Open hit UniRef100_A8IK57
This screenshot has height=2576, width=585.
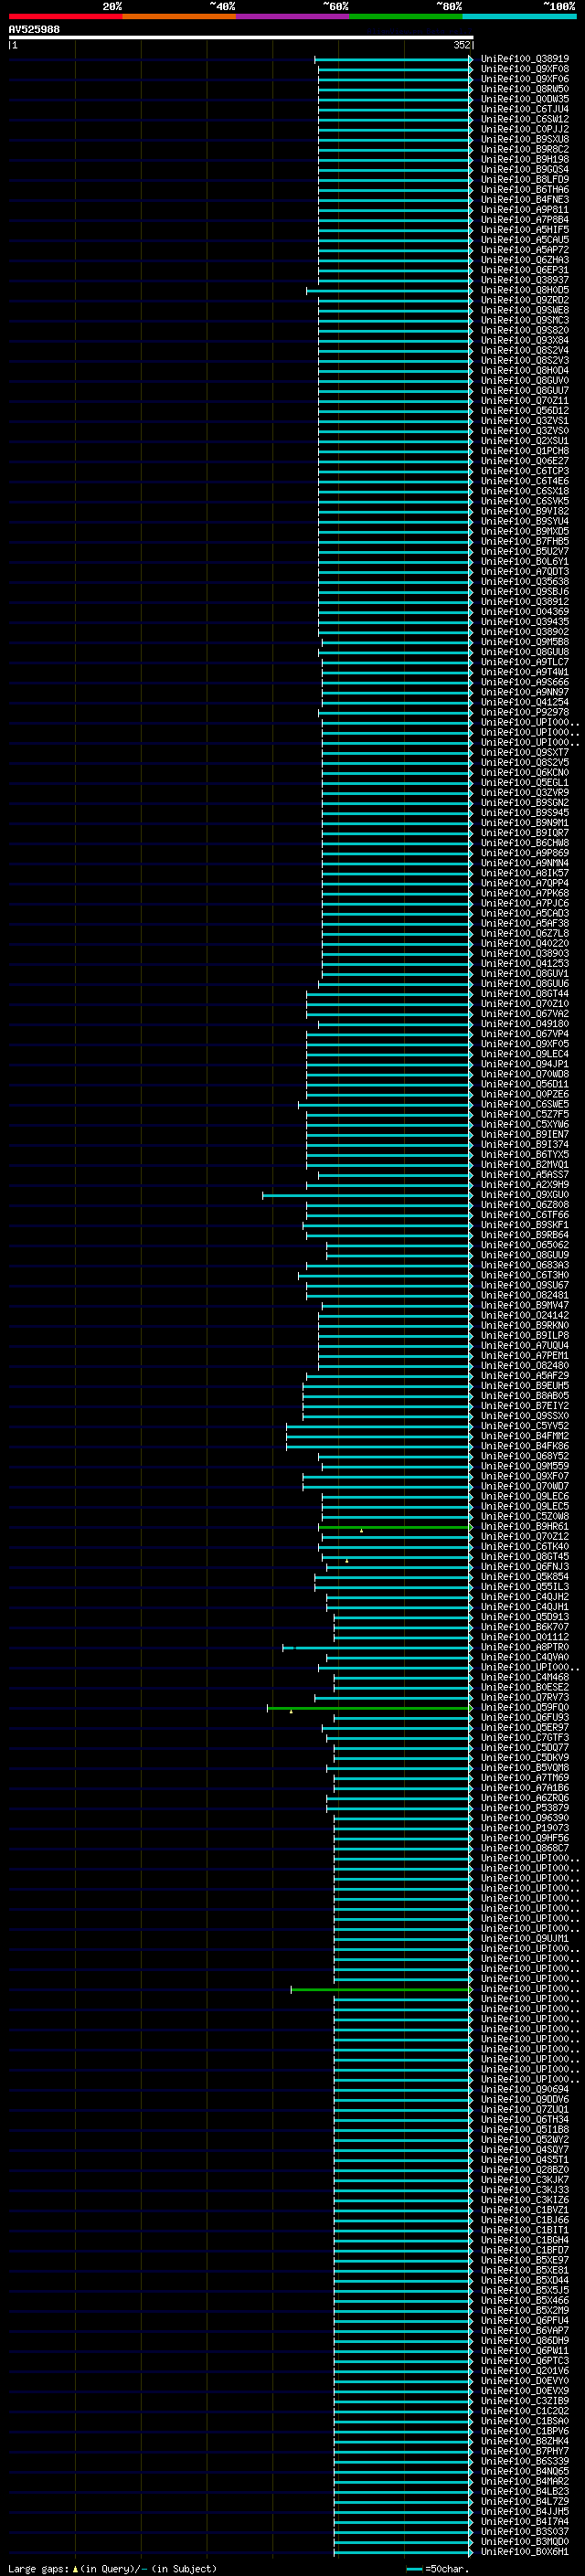coord(525,873)
